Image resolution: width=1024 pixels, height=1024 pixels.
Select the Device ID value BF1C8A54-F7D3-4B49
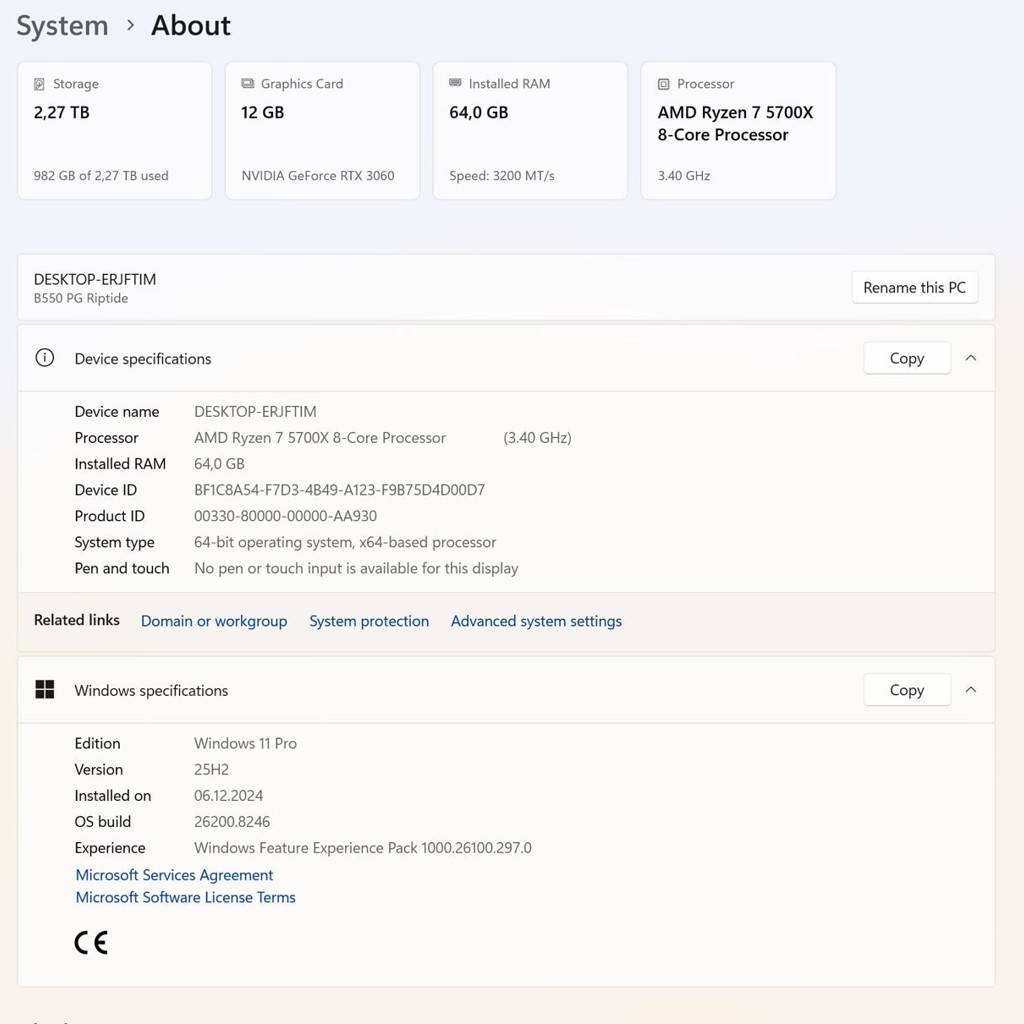pyautogui.click(x=340, y=490)
